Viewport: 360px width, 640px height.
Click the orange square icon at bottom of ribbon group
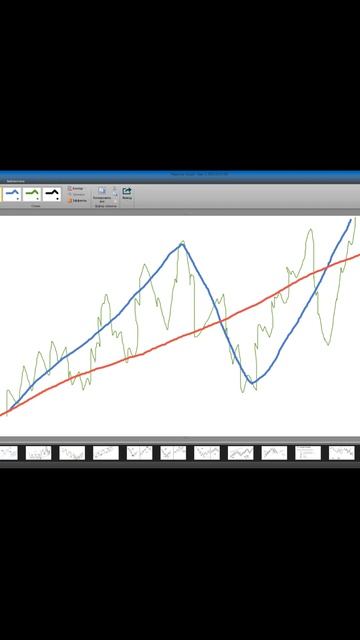(70, 200)
